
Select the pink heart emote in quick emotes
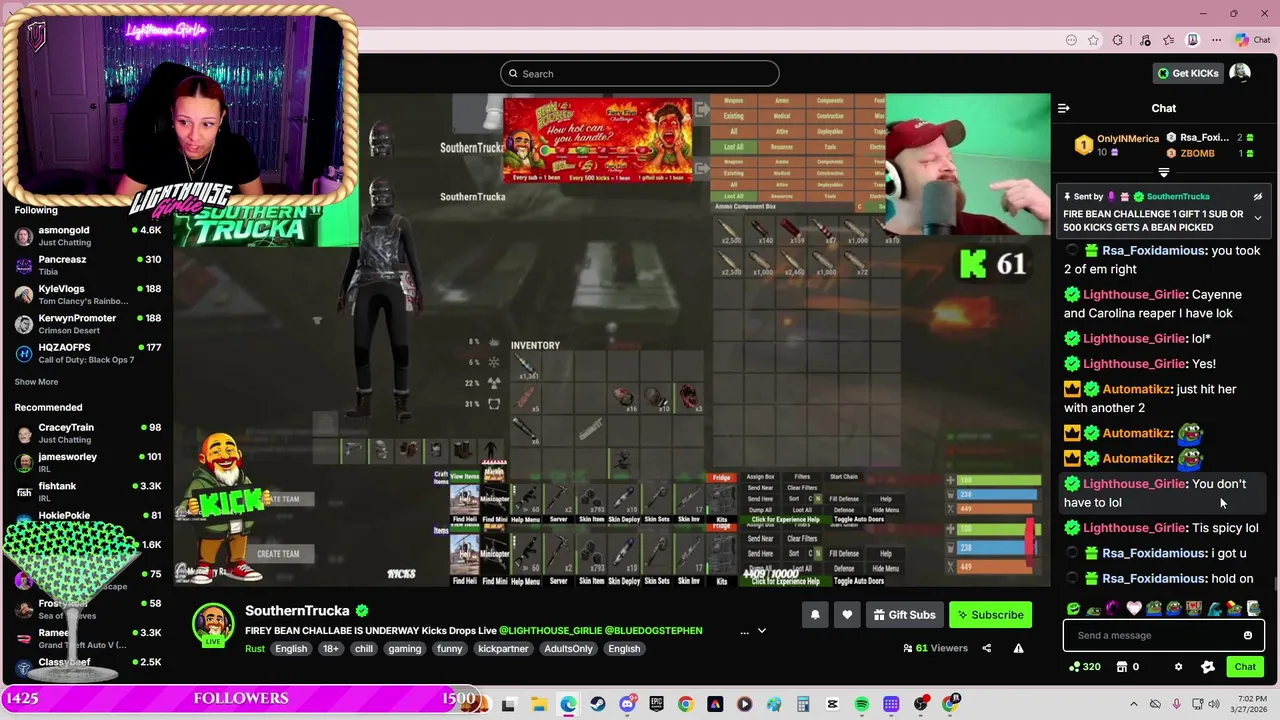click(x=1134, y=608)
